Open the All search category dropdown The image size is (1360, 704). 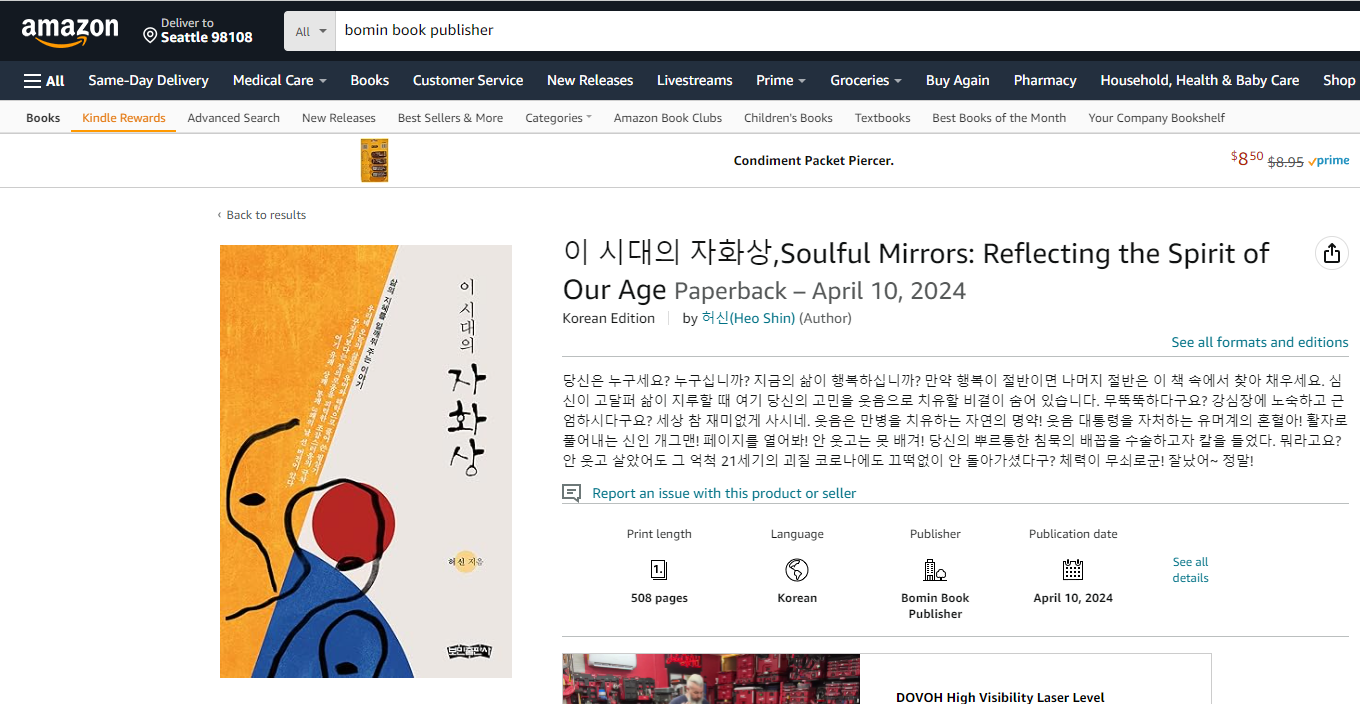tap(310, 31)
